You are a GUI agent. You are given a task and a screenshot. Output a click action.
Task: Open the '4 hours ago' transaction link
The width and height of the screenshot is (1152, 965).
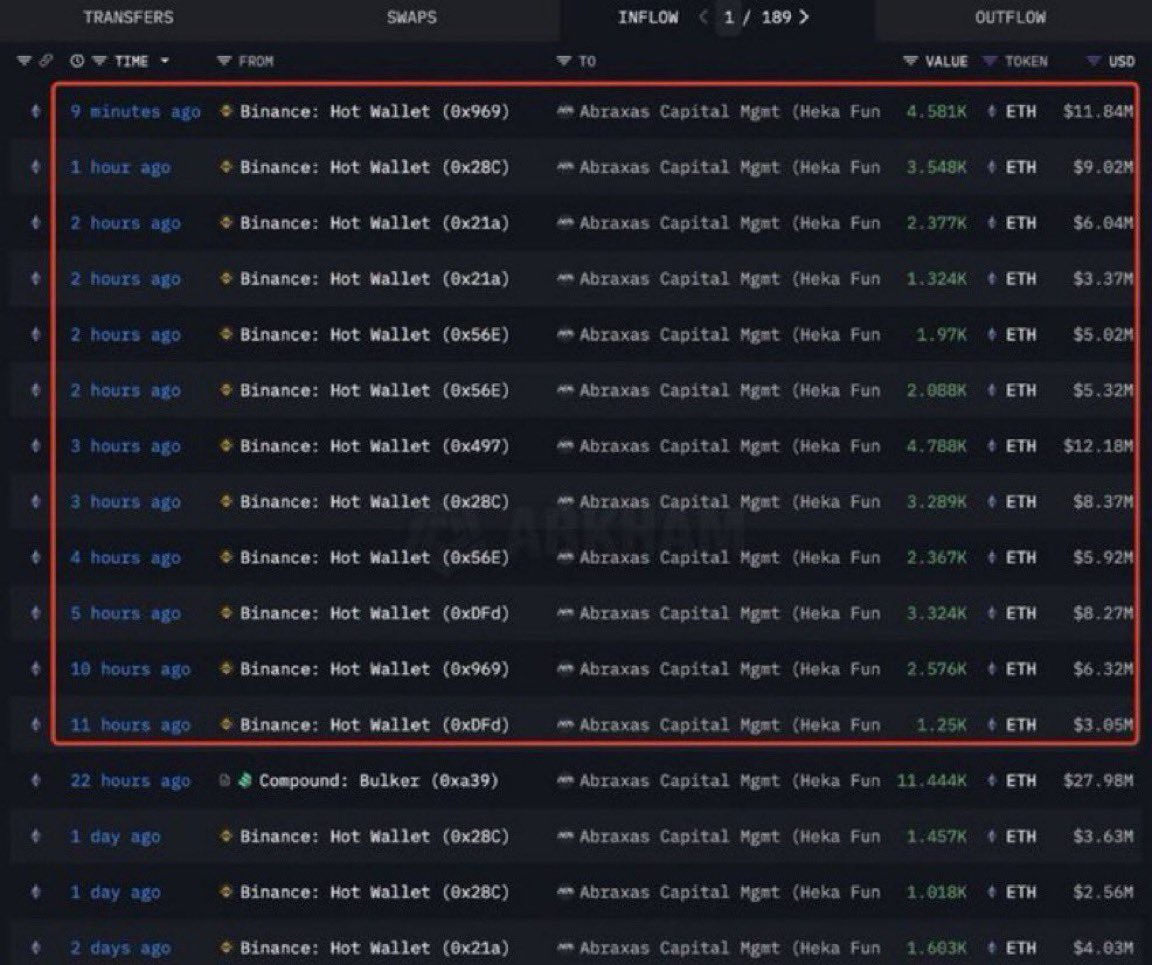point(125,558)
